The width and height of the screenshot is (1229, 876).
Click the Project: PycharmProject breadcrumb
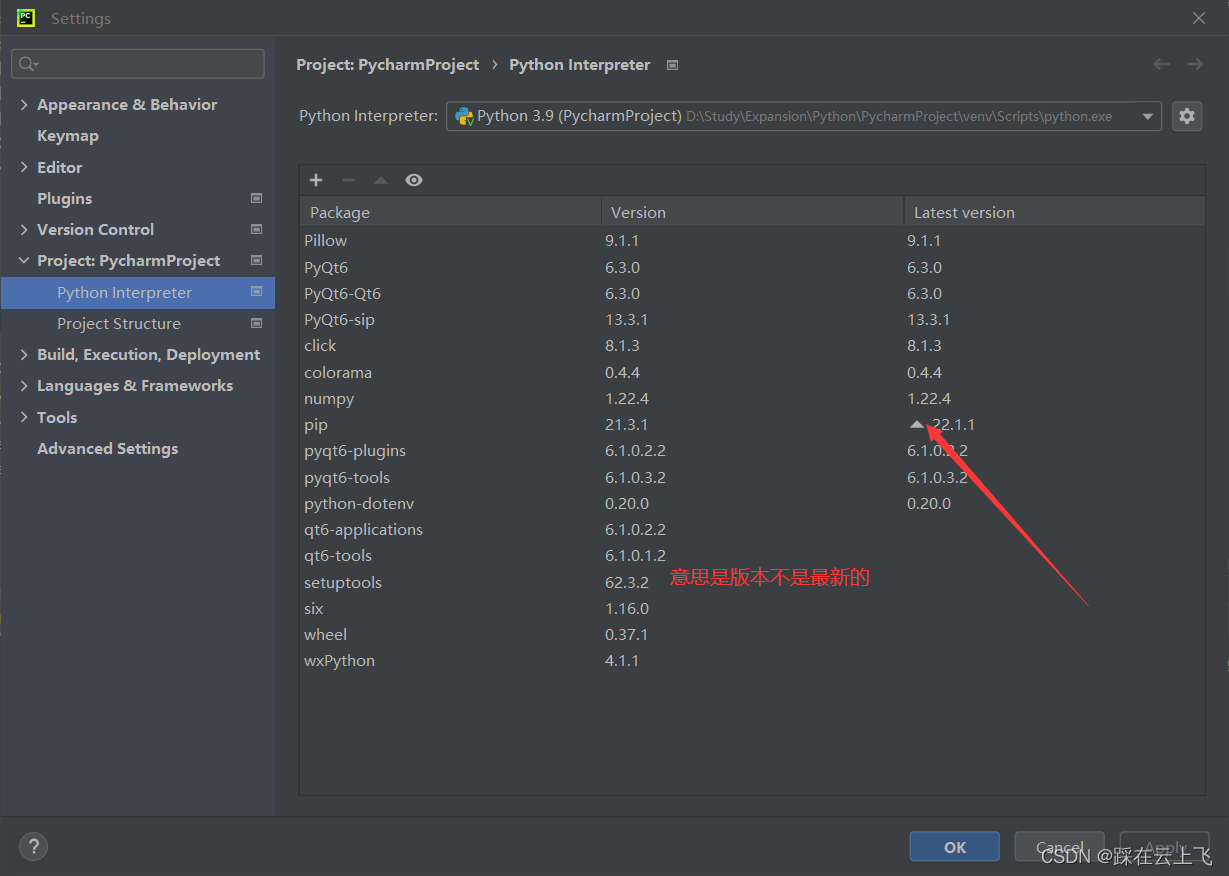click(388, 64)
